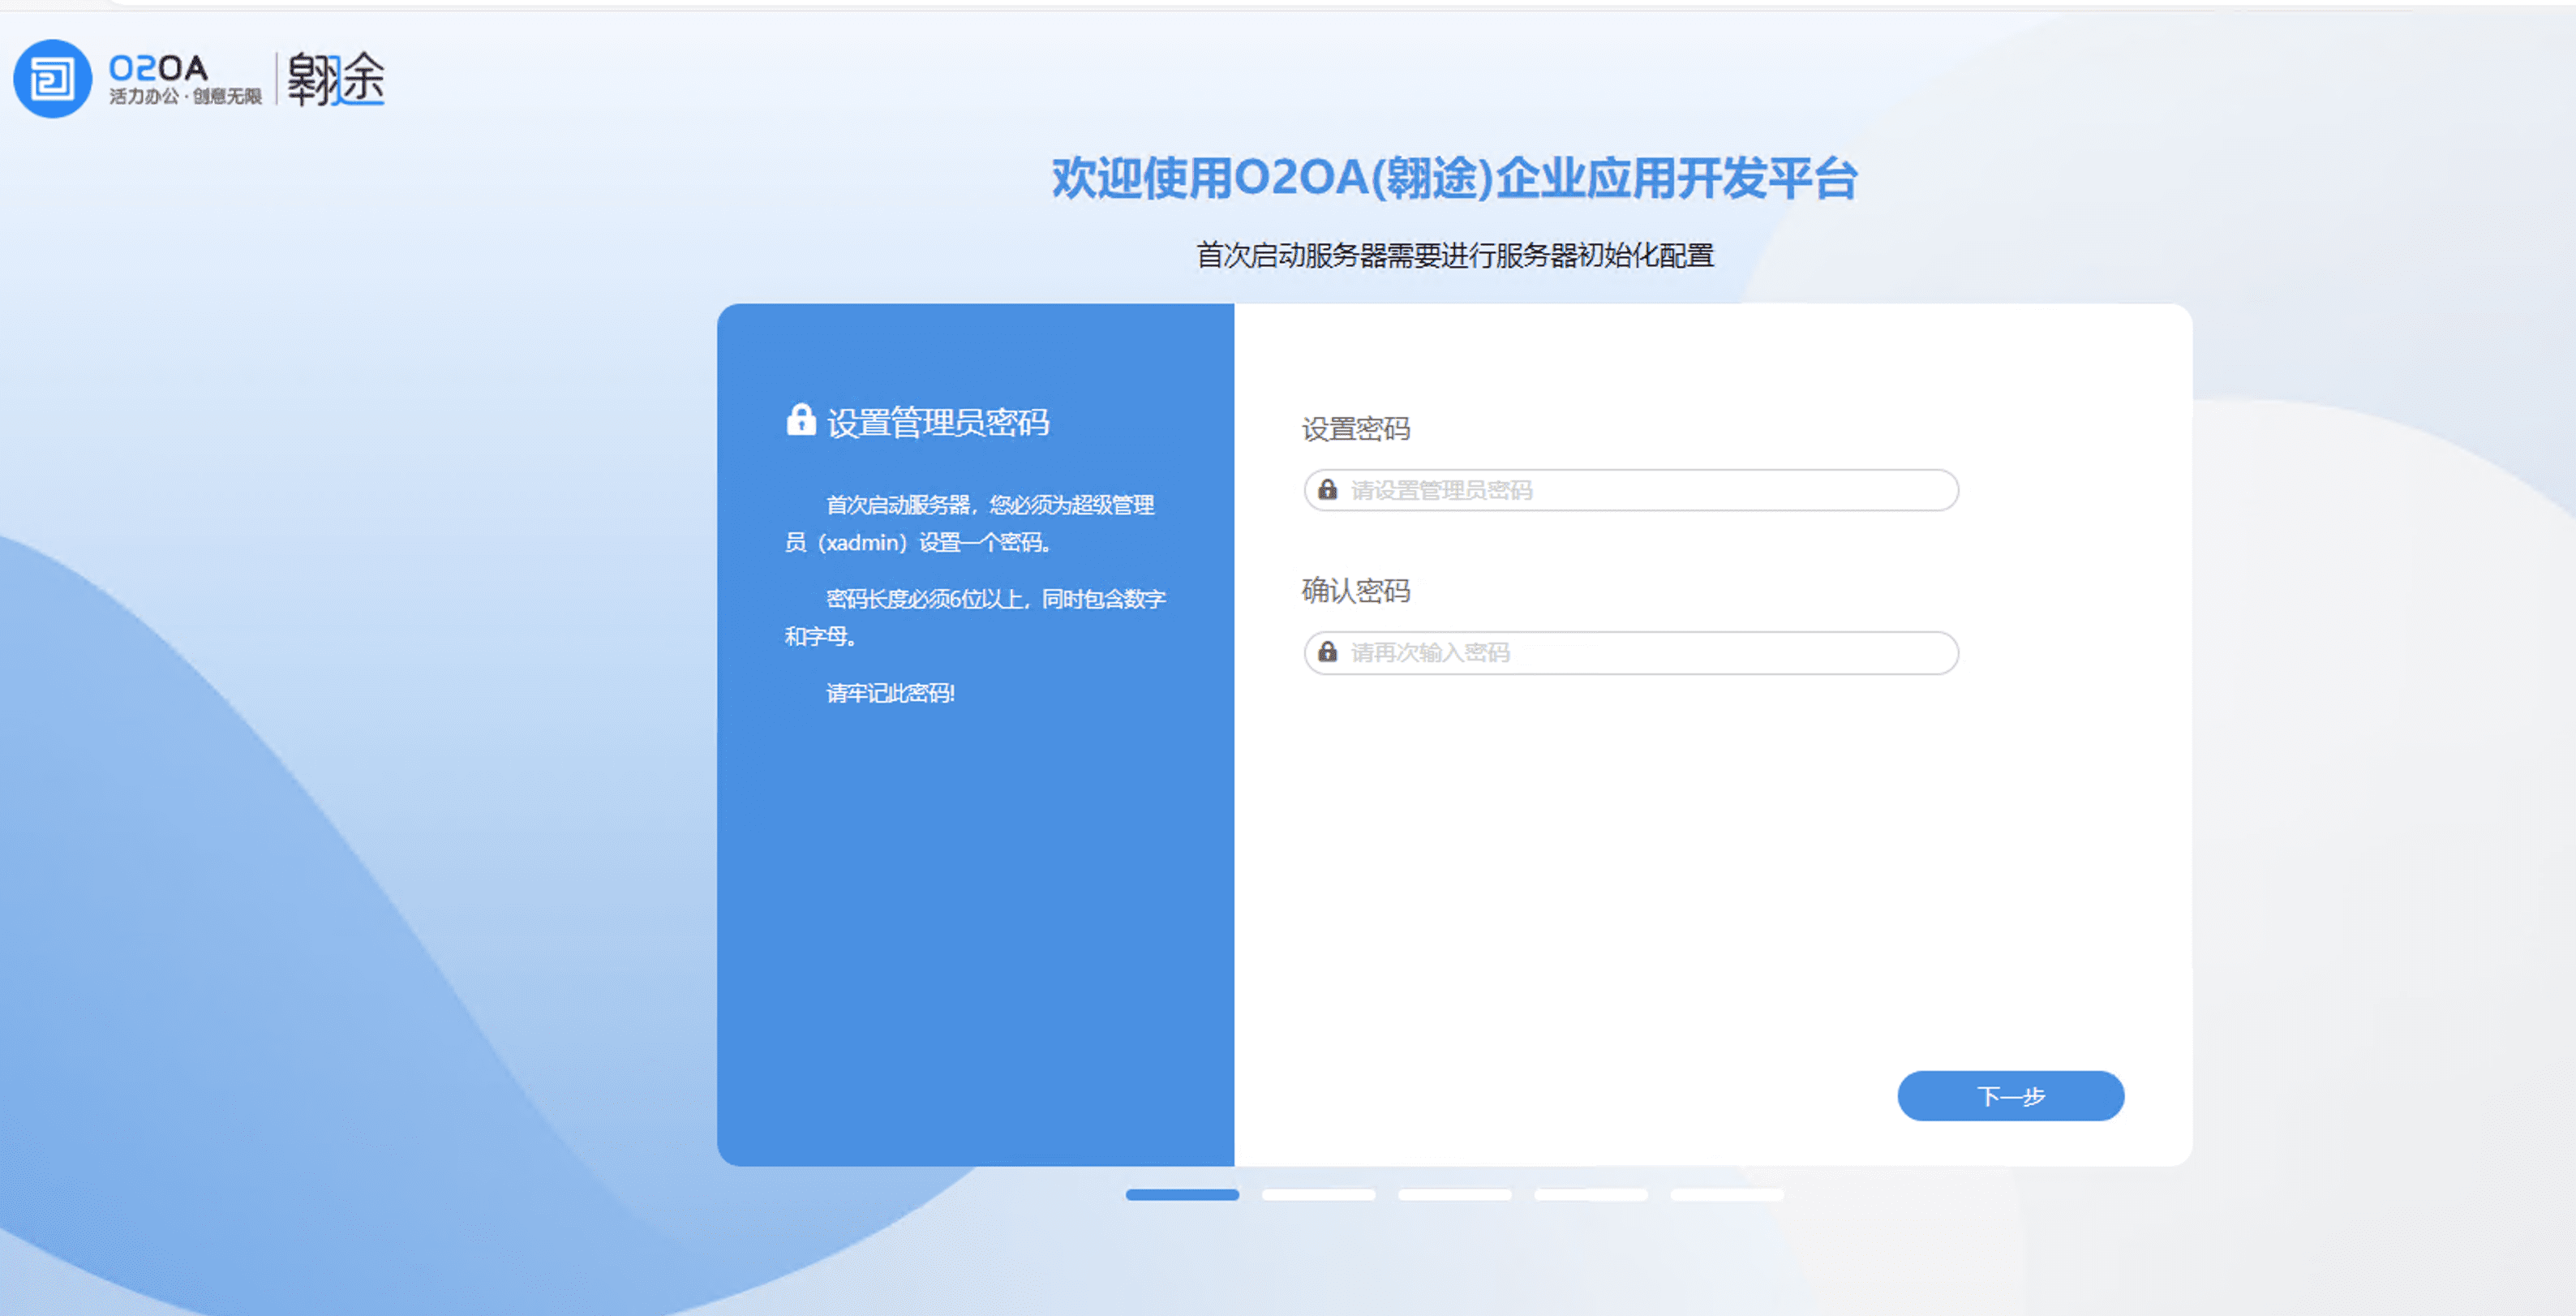Click the 设置密码 label
This screenshot has width=2576, height=1316.
[1356, 429]
